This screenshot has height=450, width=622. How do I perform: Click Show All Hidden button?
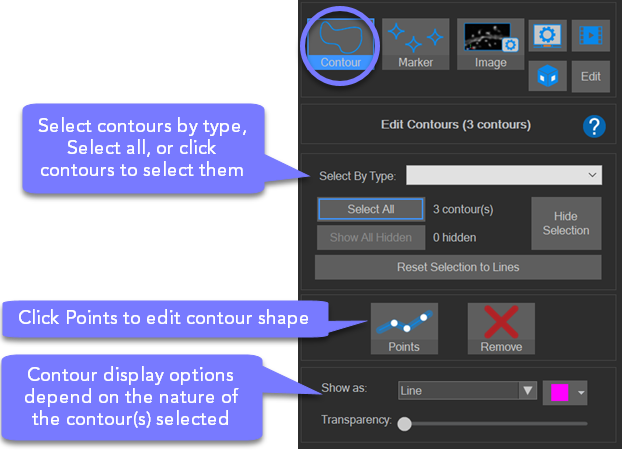pos(370,237)
